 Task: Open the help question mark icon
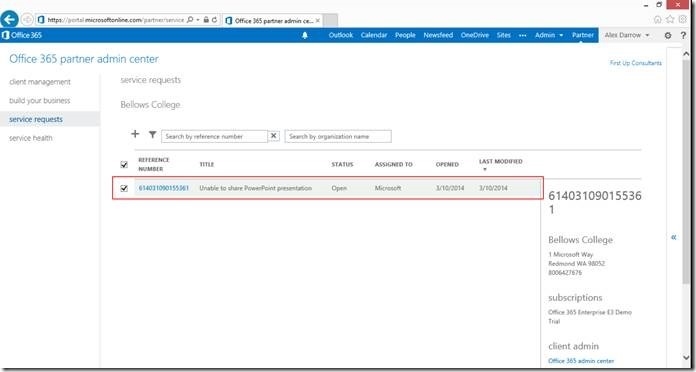tap(684, 36)
